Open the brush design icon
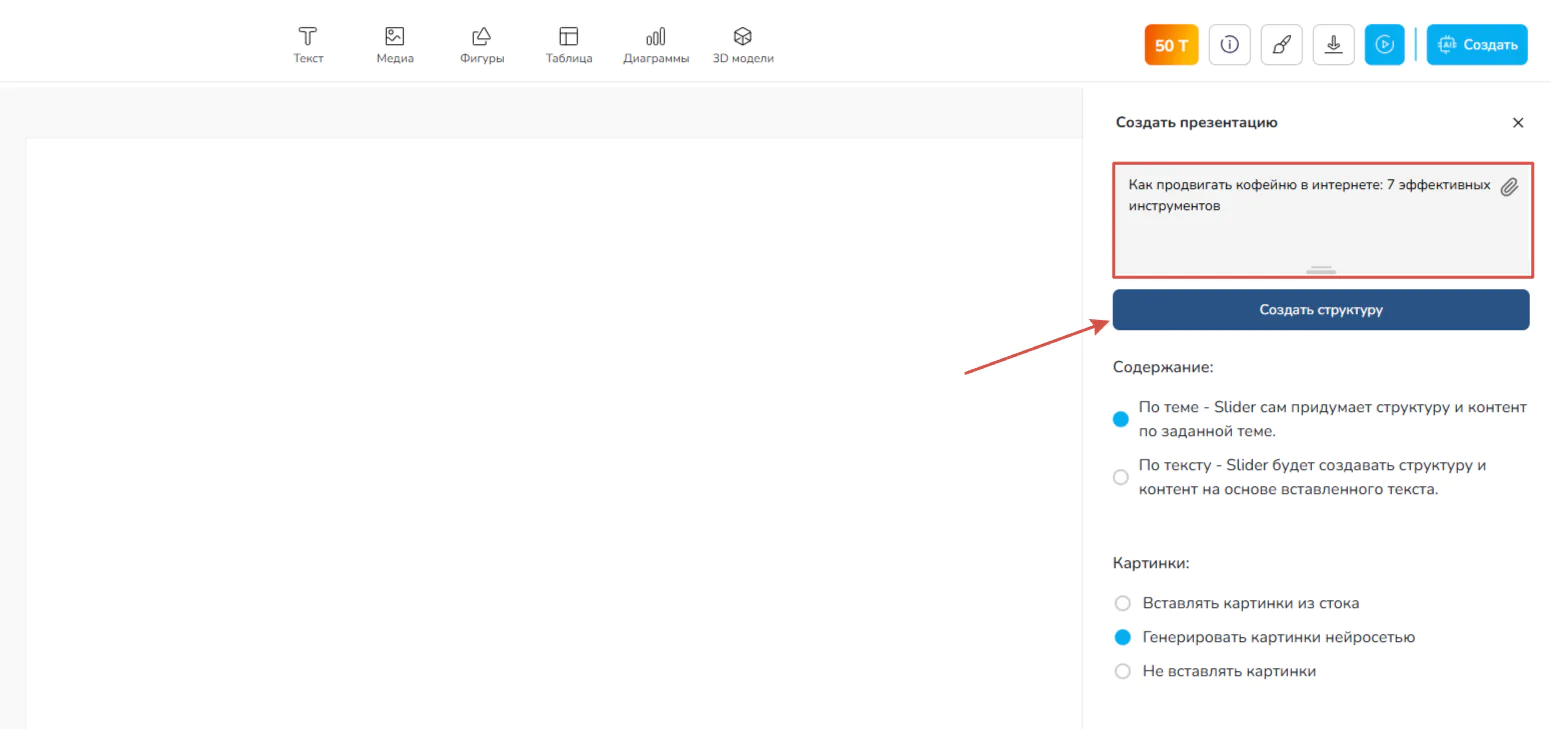 click(1281, 45)
